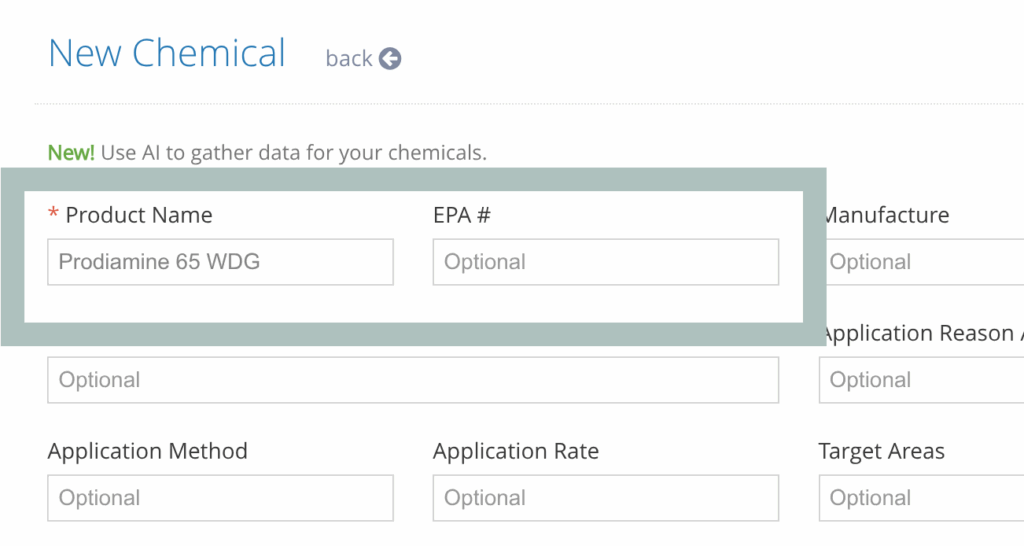The image size is (1024, 546).
Task: Click the Target Areas label
Action: coord(881,451)
